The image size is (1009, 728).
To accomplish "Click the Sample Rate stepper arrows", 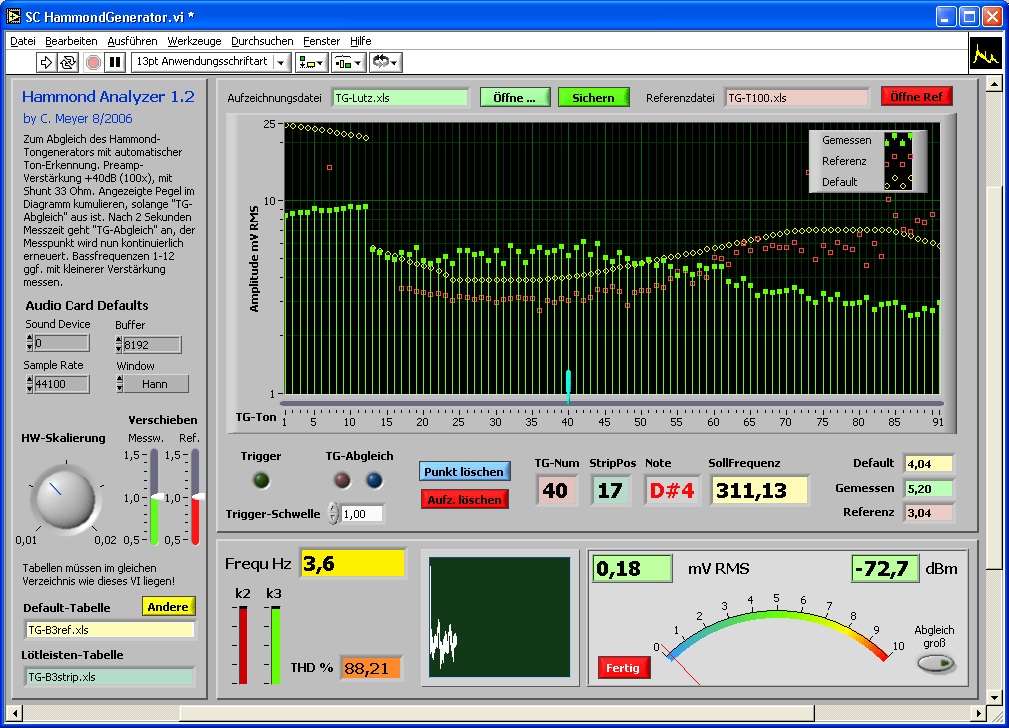I will [30, 384].
